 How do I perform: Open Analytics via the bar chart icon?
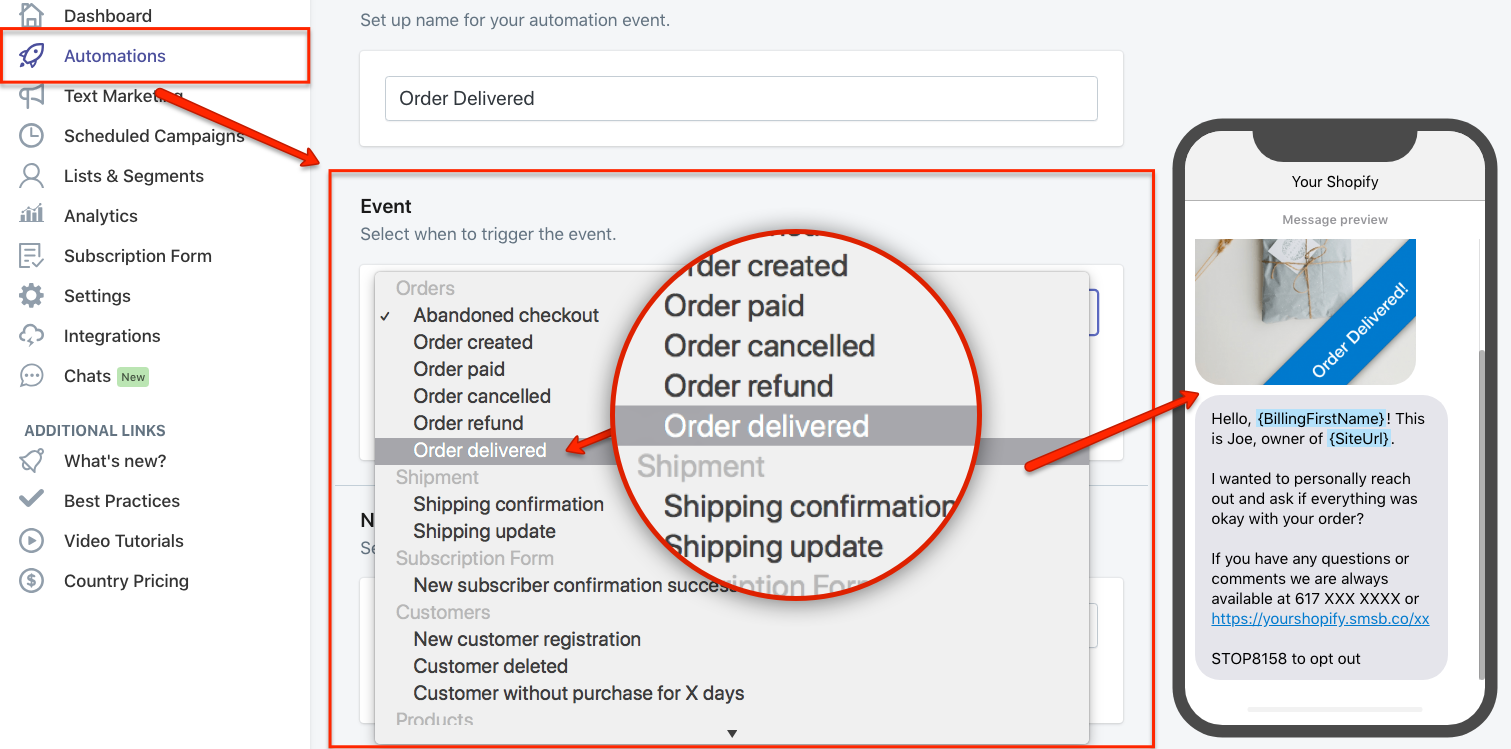pyautogui.click(x=33, y=215)
